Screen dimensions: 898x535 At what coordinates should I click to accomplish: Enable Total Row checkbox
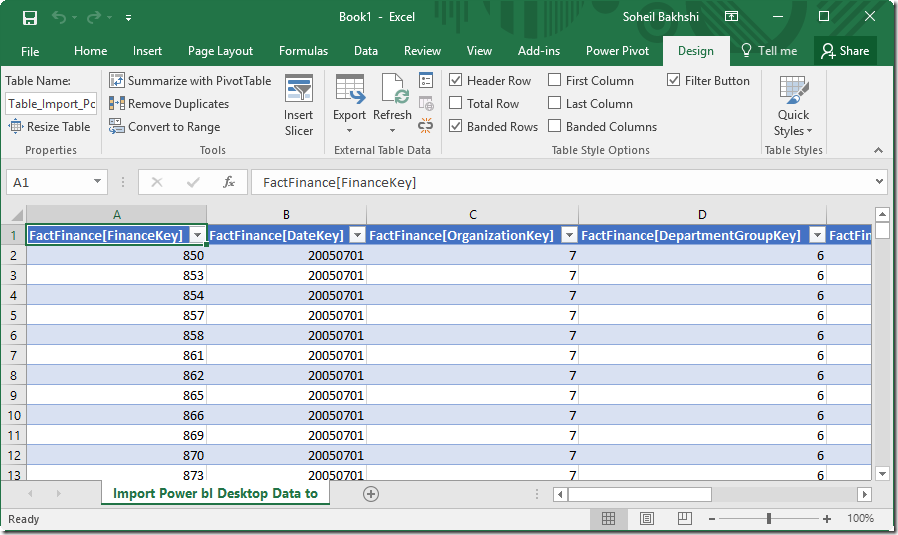tap(455, 103)
